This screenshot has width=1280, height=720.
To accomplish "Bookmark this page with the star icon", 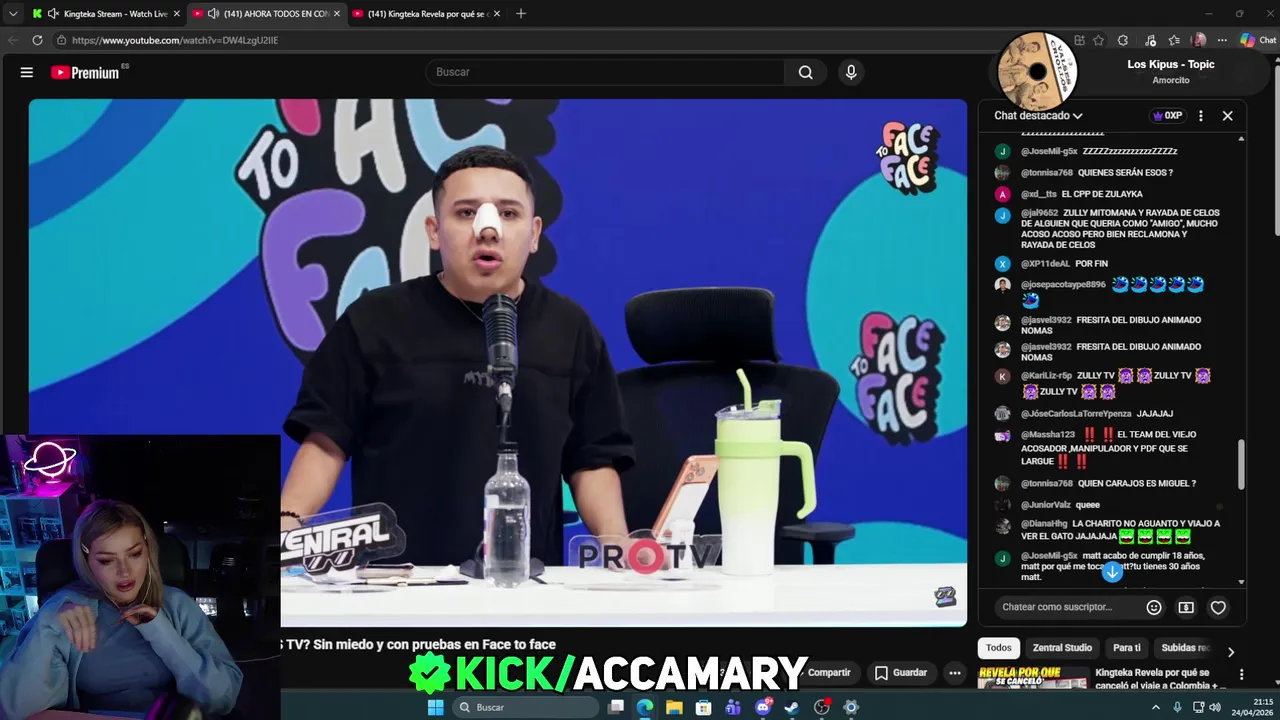I will pyautogui.click(x=1099, y=40).
